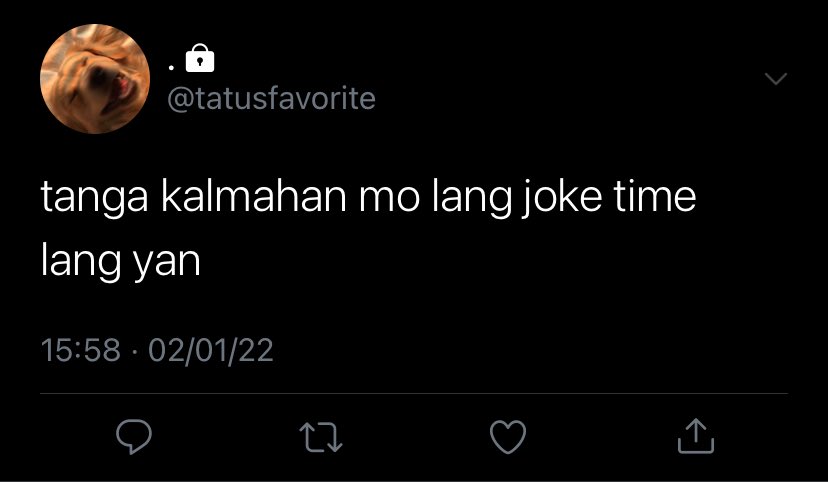Click the 15:58 posting time

point(81,350)
